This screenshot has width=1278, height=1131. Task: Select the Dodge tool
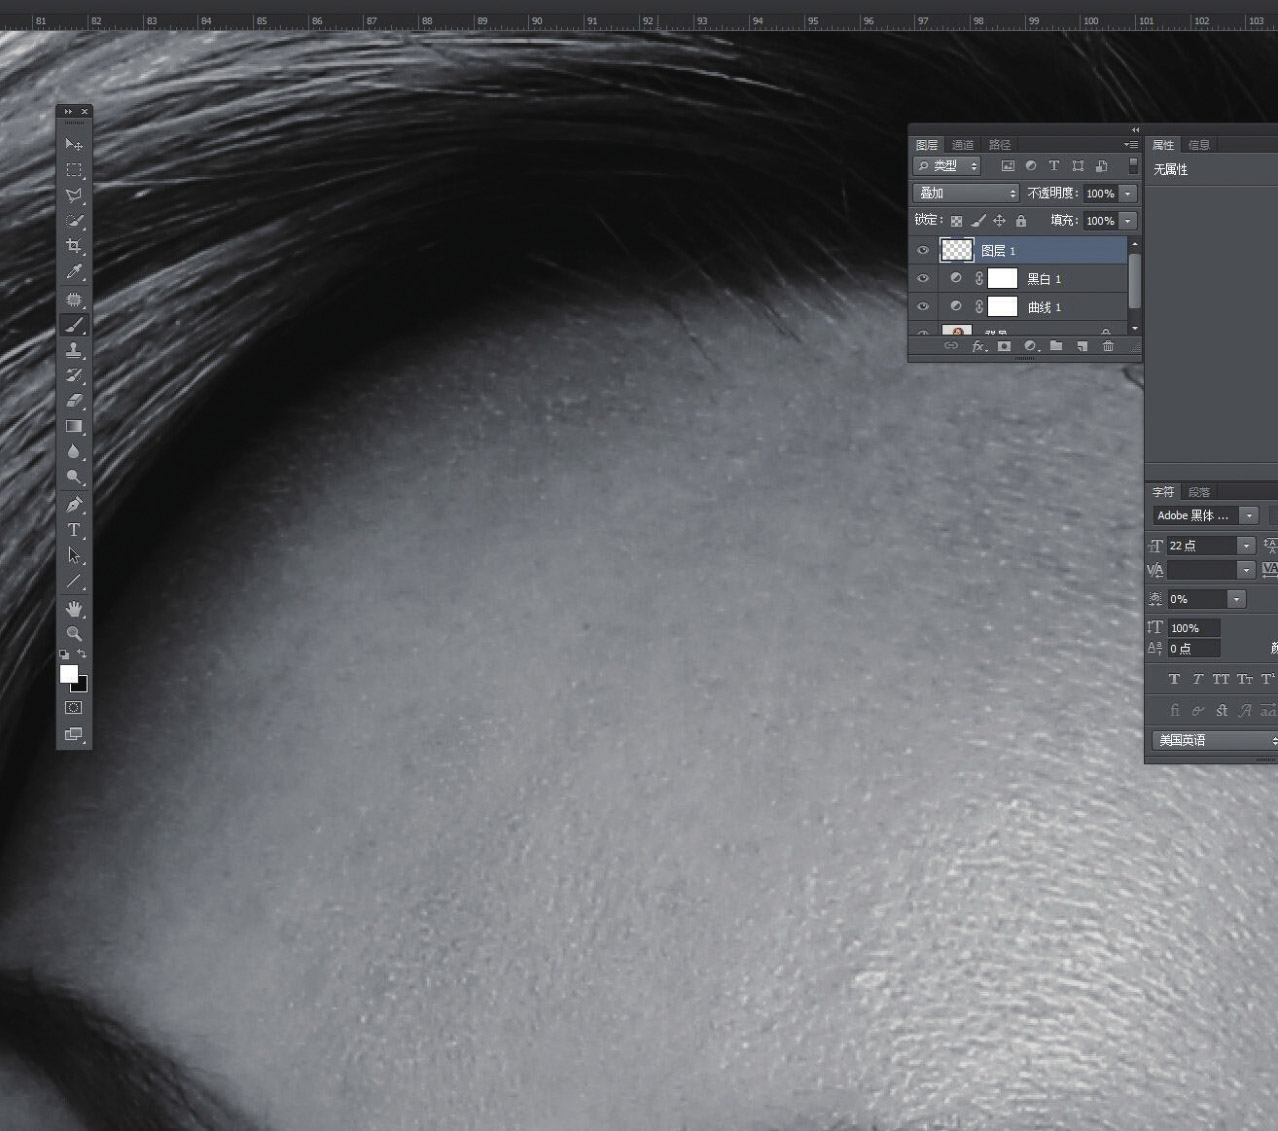74,477
